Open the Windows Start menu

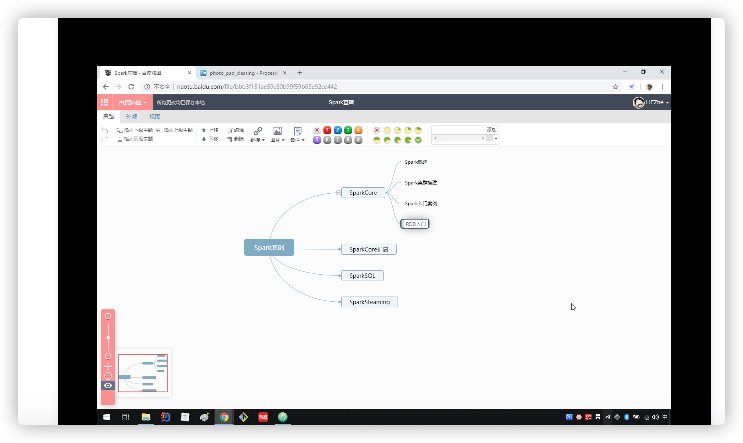tap(107, 417)
